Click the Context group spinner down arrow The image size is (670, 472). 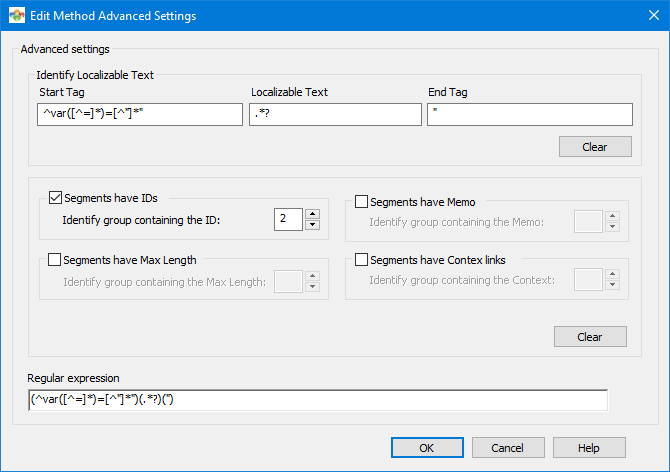(612, 284)
